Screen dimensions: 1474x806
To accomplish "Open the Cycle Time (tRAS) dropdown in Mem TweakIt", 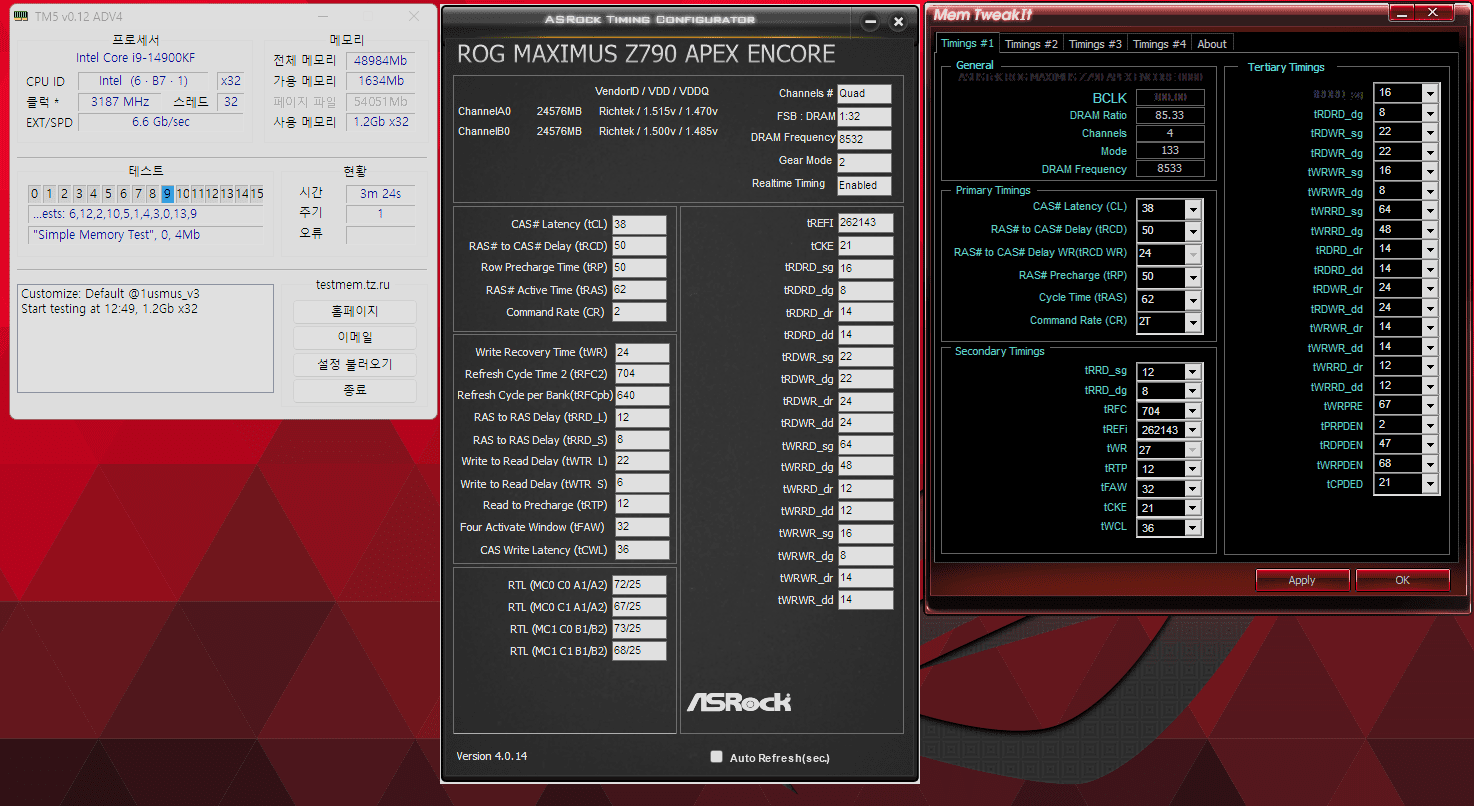I will coord(1193,299).
